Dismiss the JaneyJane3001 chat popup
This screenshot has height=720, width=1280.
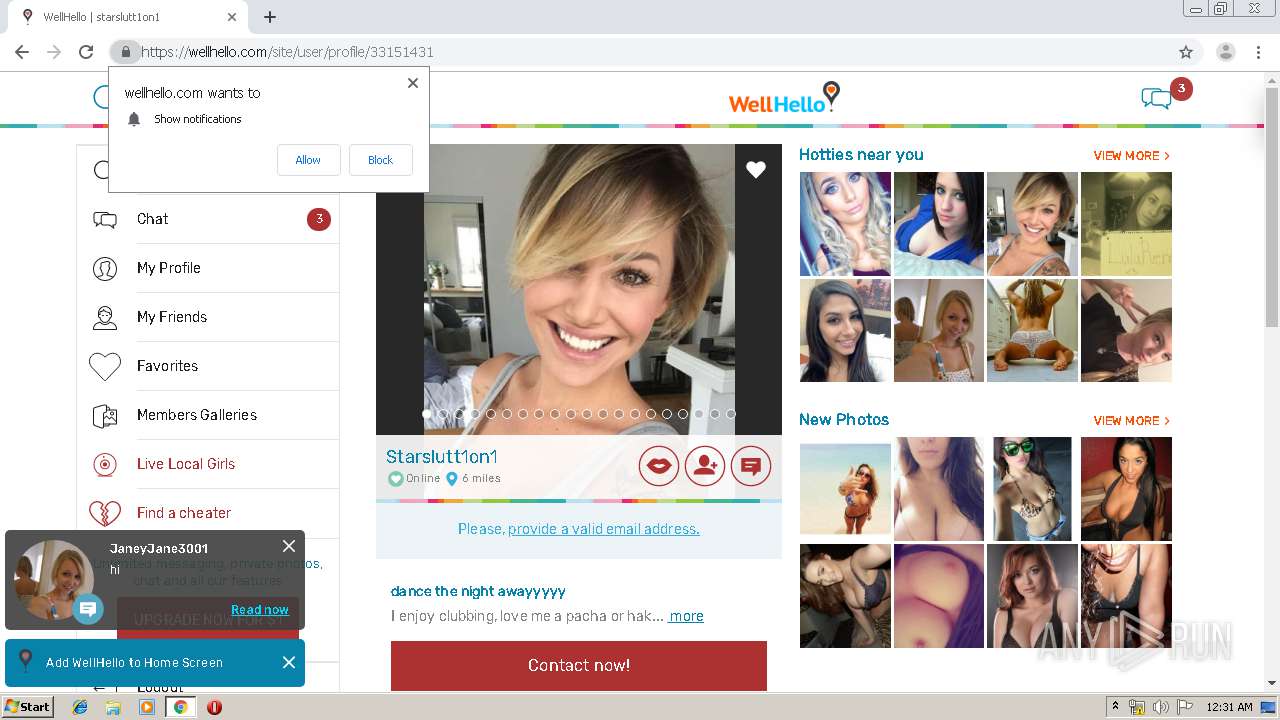pos(289,546)
